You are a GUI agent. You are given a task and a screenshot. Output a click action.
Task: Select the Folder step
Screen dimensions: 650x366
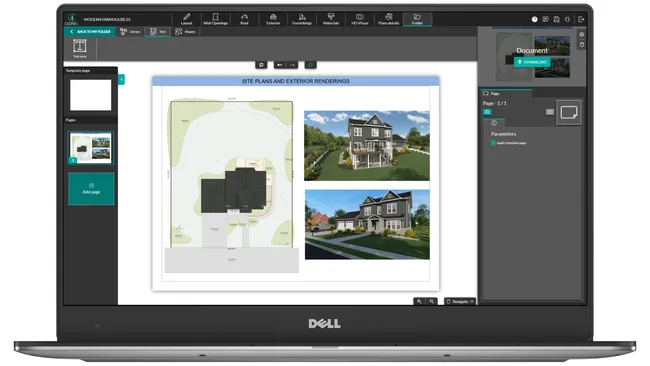[x=417, y=19]
